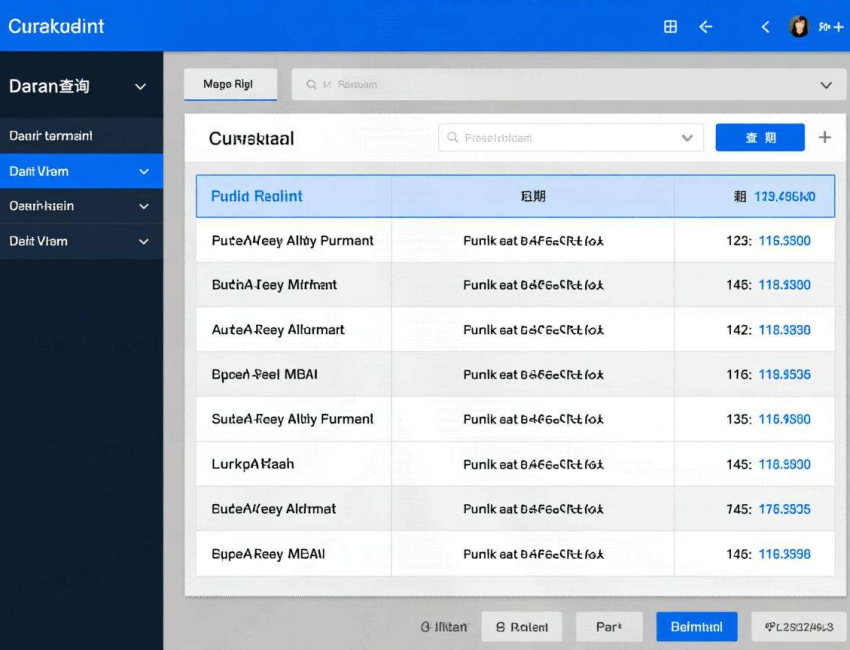Click the grid layout icon in header

[671, 27]
